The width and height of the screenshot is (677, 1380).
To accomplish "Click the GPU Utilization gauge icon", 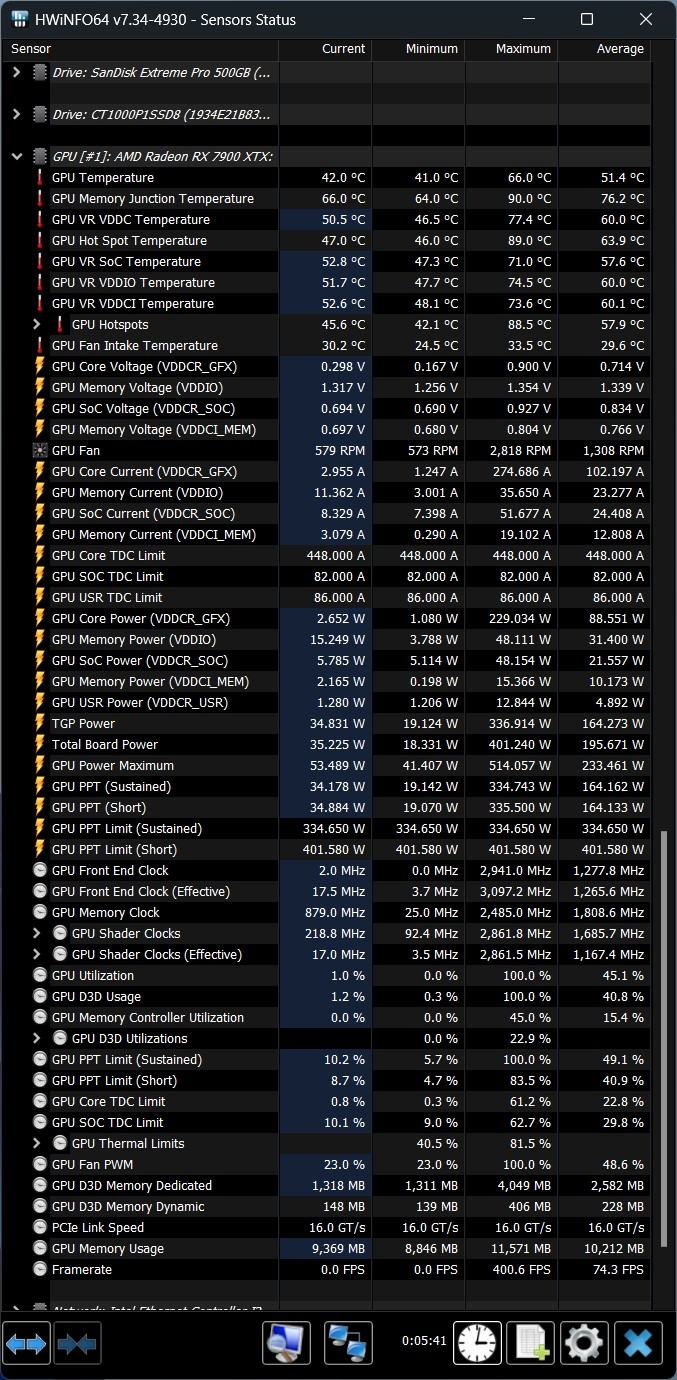I will 40,976.
